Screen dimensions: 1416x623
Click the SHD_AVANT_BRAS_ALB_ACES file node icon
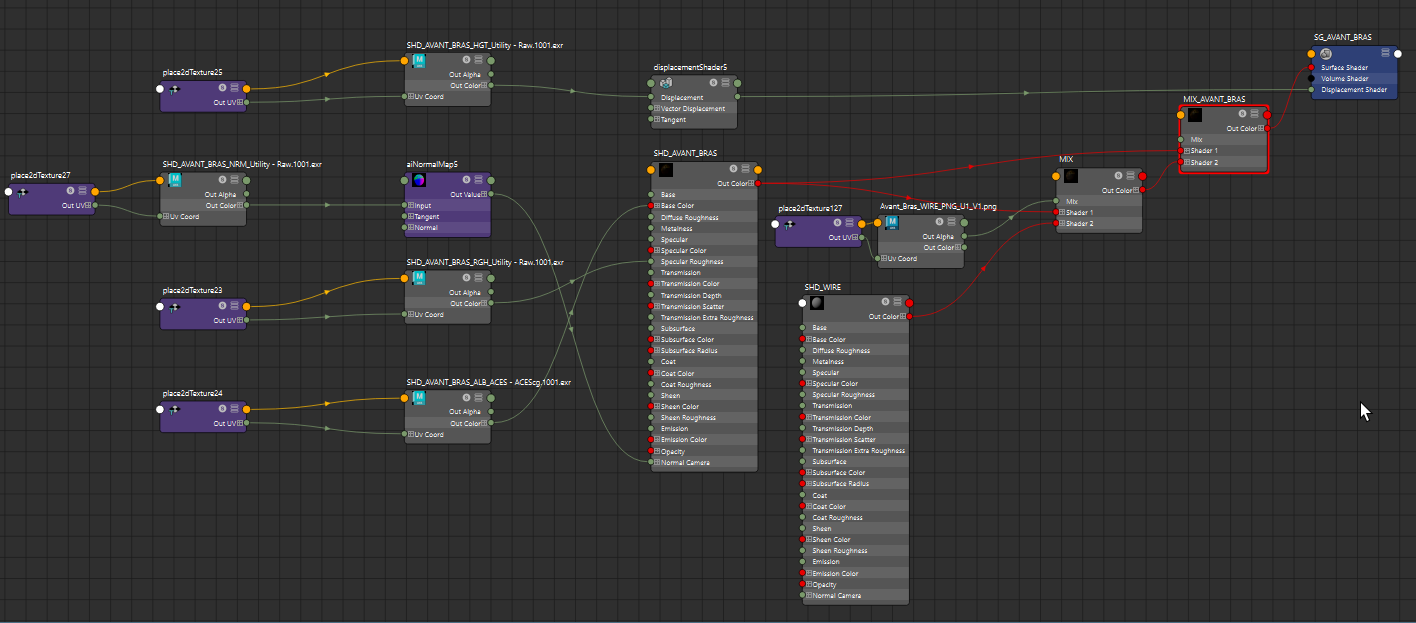coord(420,398)
